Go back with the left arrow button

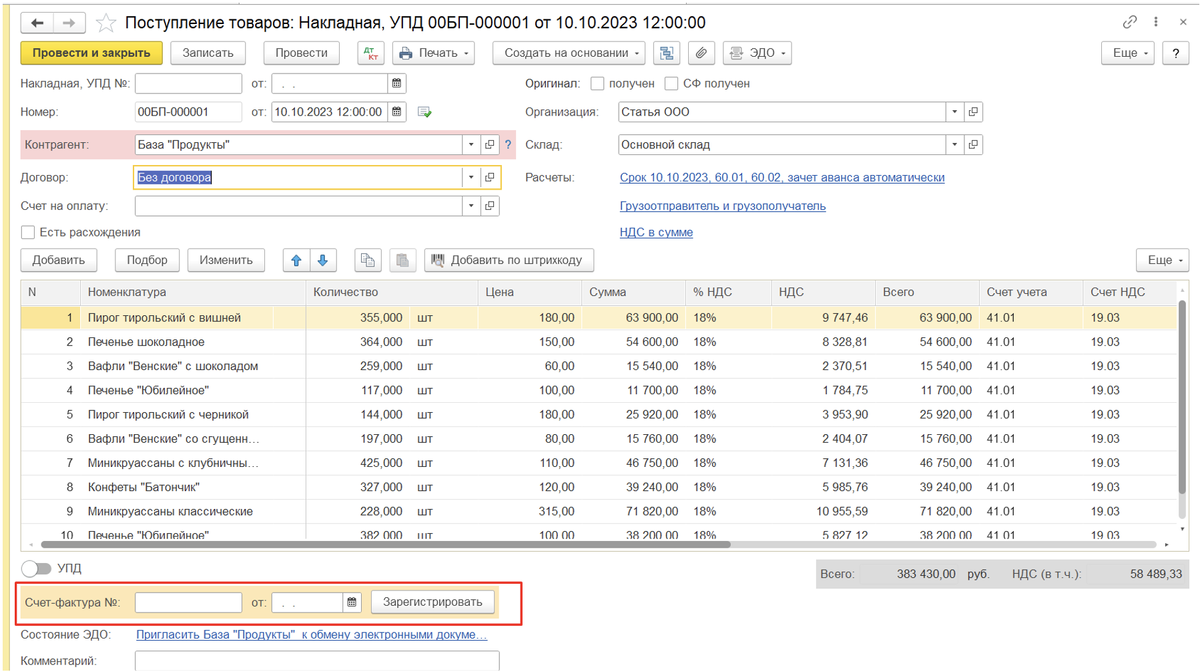tap(37, 22)
